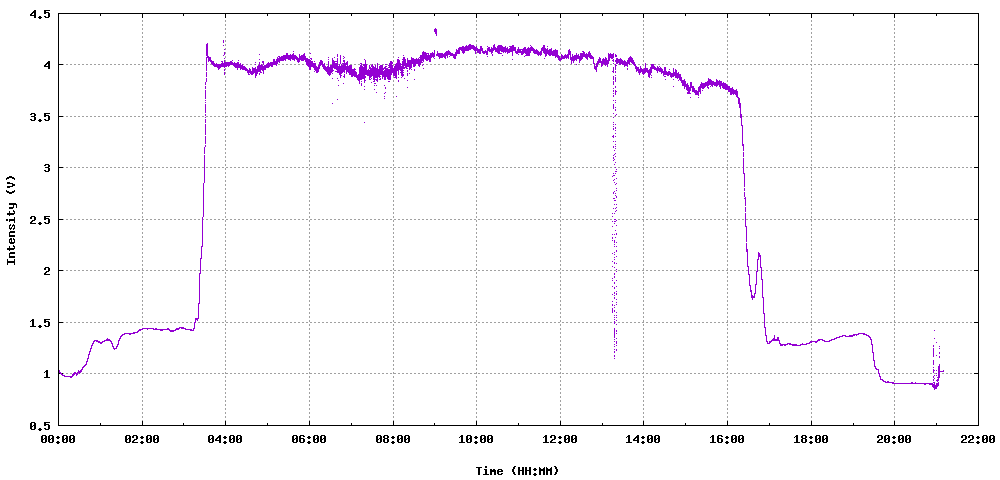Image resolution: width=1000 pixels, height=480 pixels.
Task: Select the 16:00 x-axis tick label
Action: 727,439
